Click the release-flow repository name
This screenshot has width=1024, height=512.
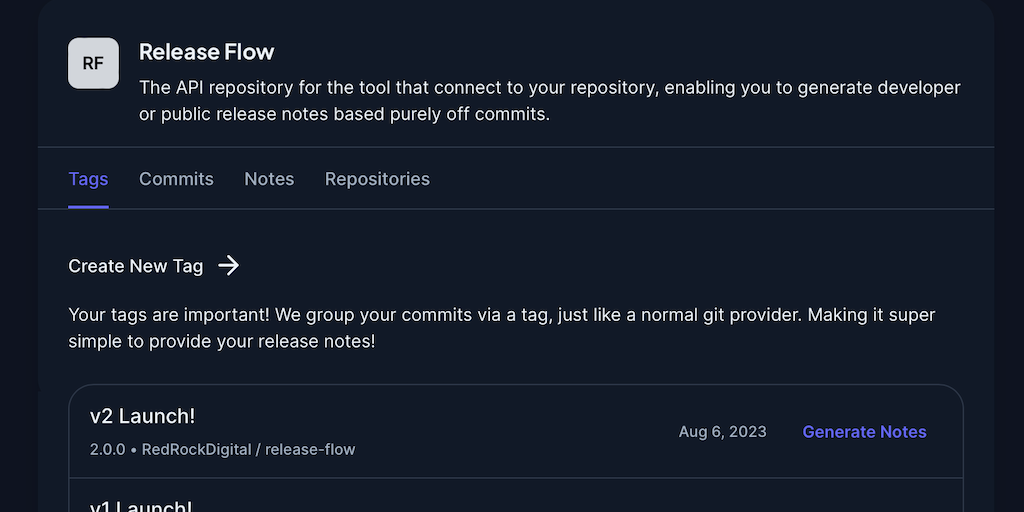(310, 450)
